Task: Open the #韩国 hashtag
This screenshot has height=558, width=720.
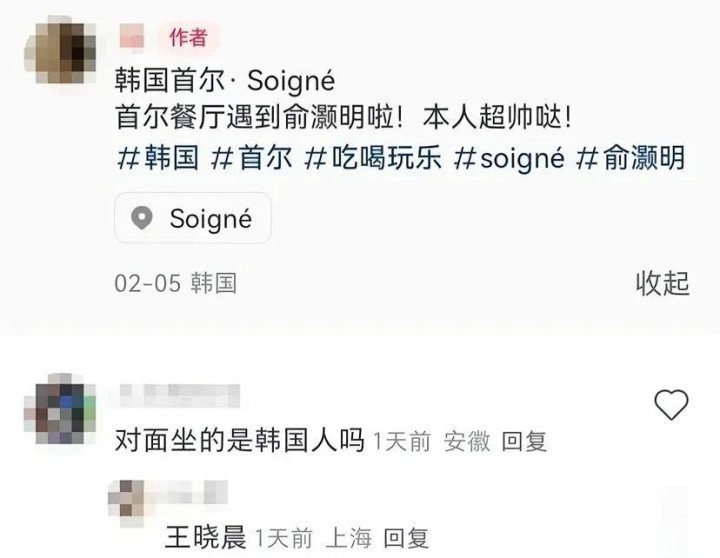Action: 158,158
